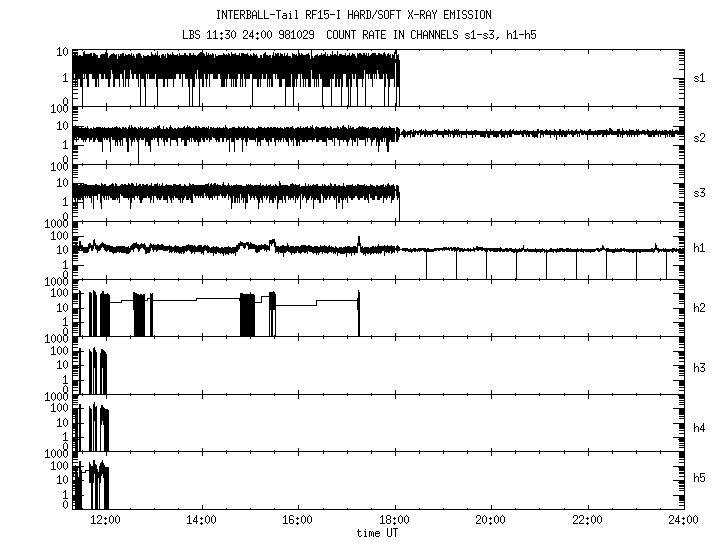The image size is (720, 550).
Task: Select the s3 channel label
Action: point(700,190)
